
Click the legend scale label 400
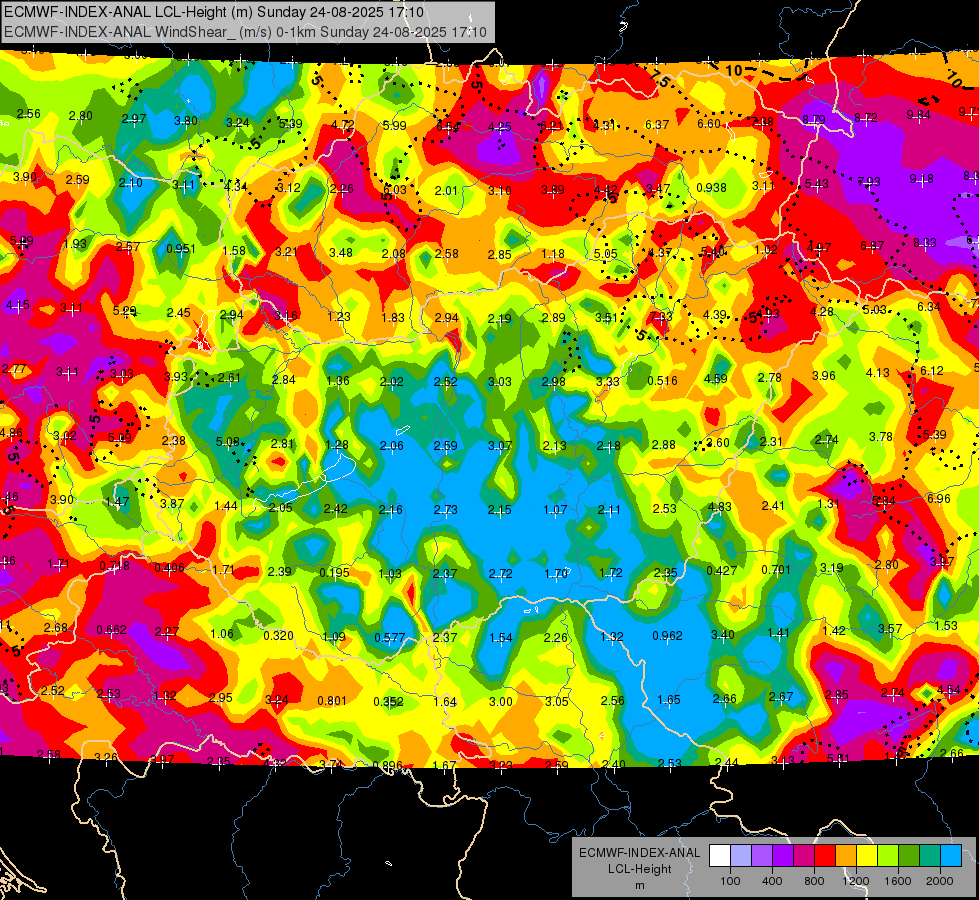(x=772, y=881)
